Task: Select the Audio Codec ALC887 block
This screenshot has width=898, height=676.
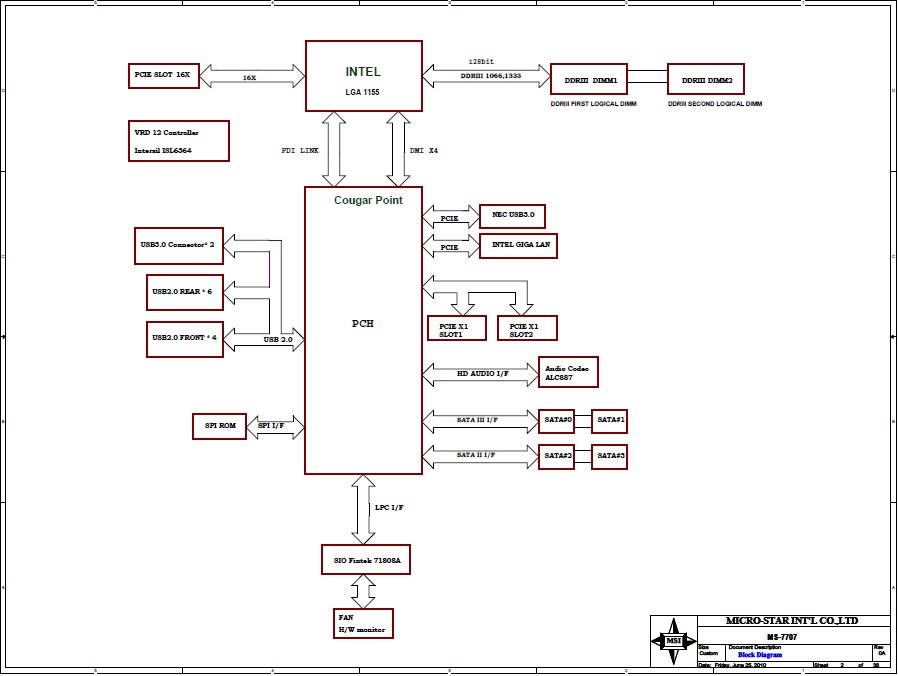Action: (x=568, y=372)
